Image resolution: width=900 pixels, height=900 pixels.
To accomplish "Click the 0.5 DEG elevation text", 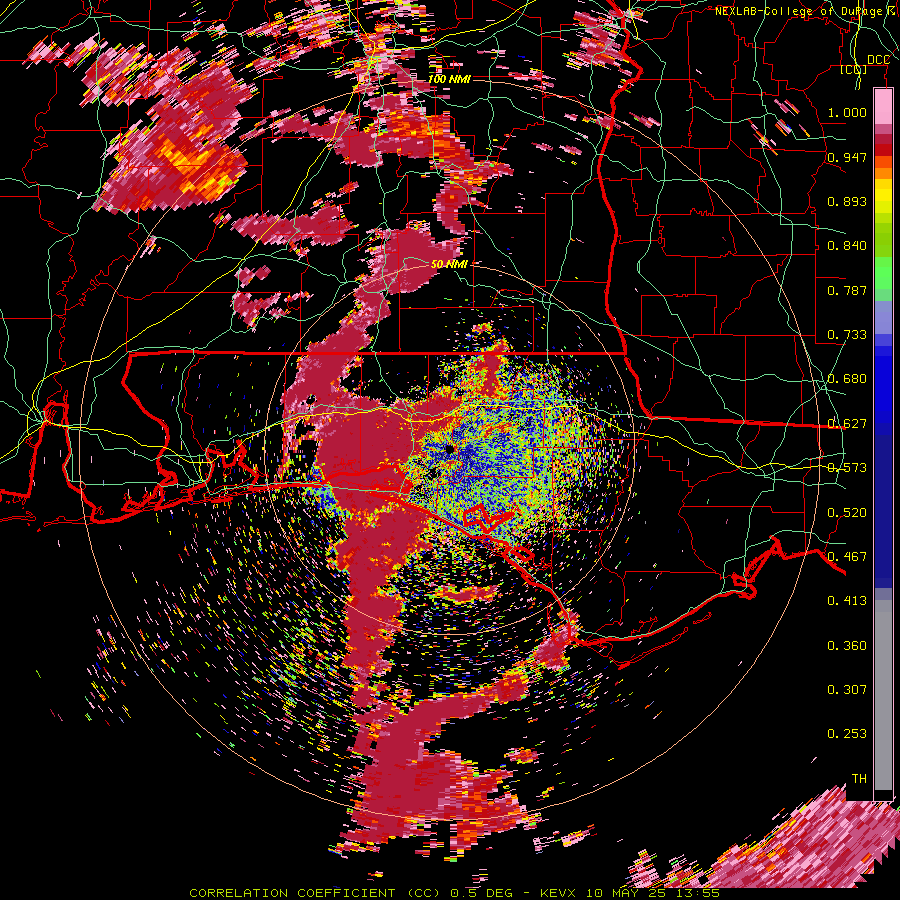I will click(x=482, y=893).
